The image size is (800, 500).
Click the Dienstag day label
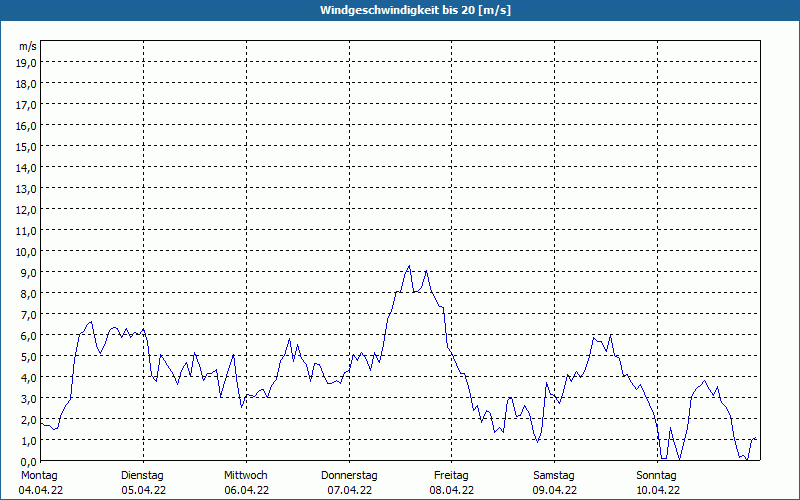[142, 476]
